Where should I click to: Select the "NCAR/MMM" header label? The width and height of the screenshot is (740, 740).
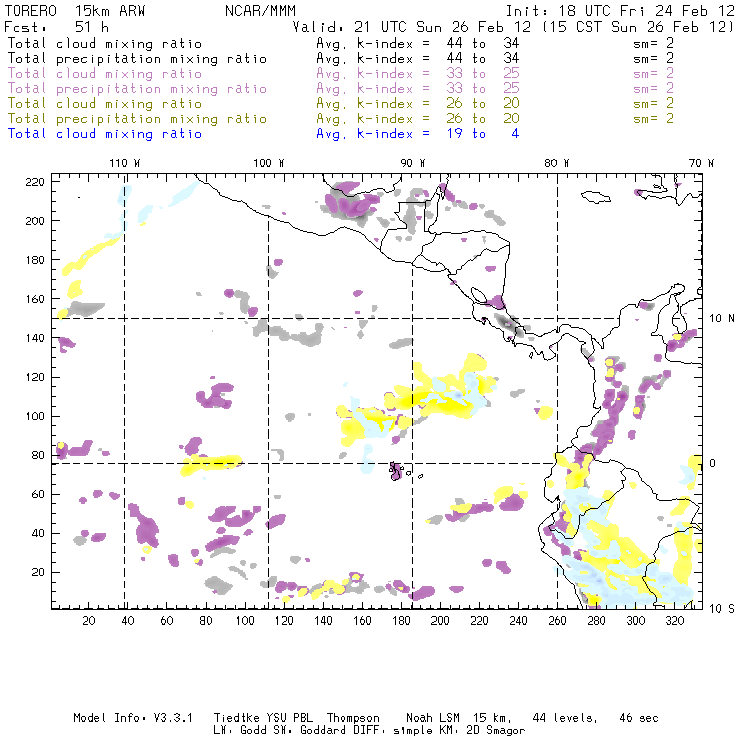coord(260,11)
